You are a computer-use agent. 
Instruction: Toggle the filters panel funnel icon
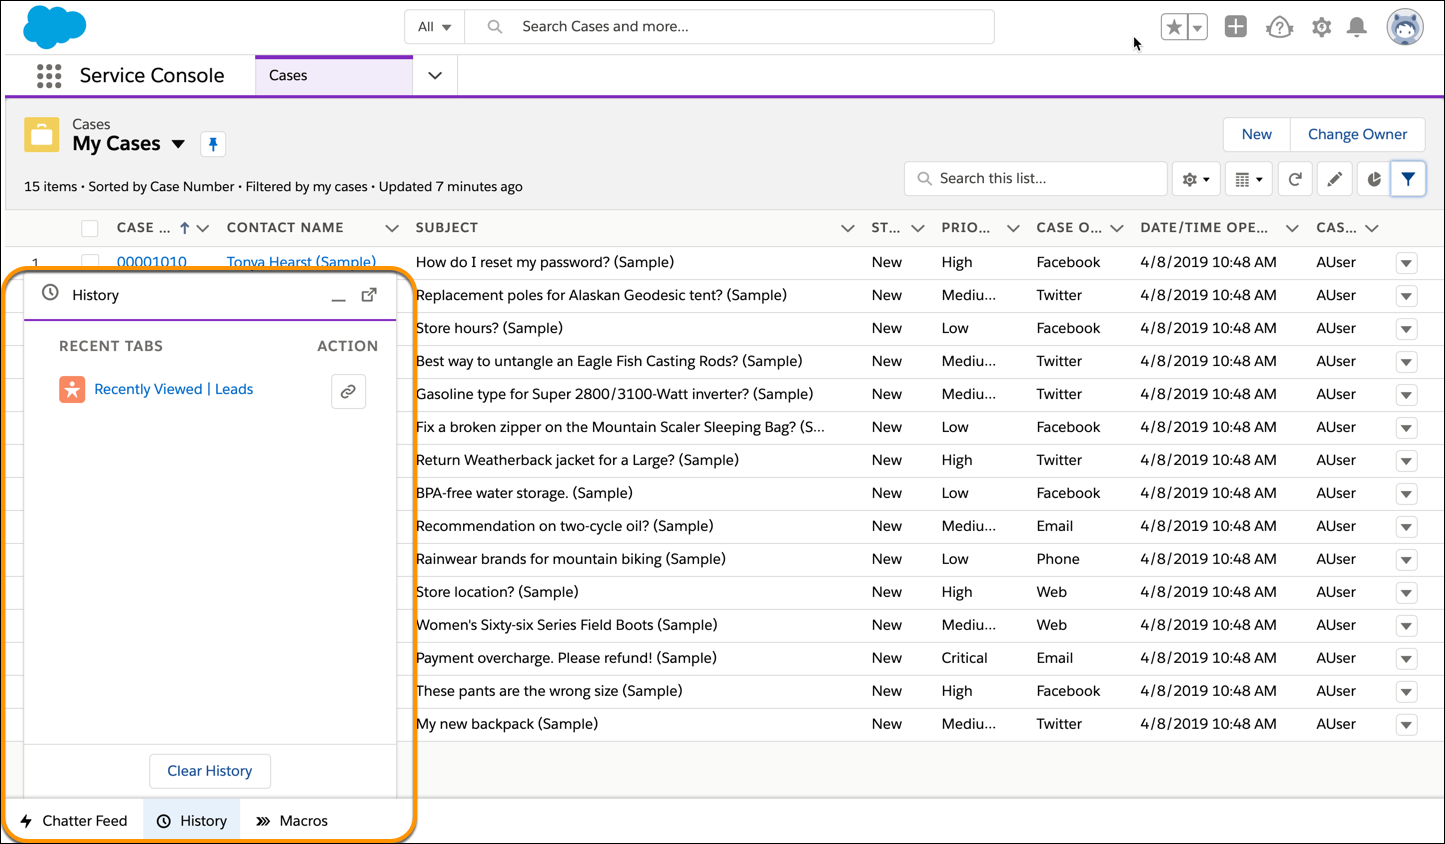[1408, 179]
